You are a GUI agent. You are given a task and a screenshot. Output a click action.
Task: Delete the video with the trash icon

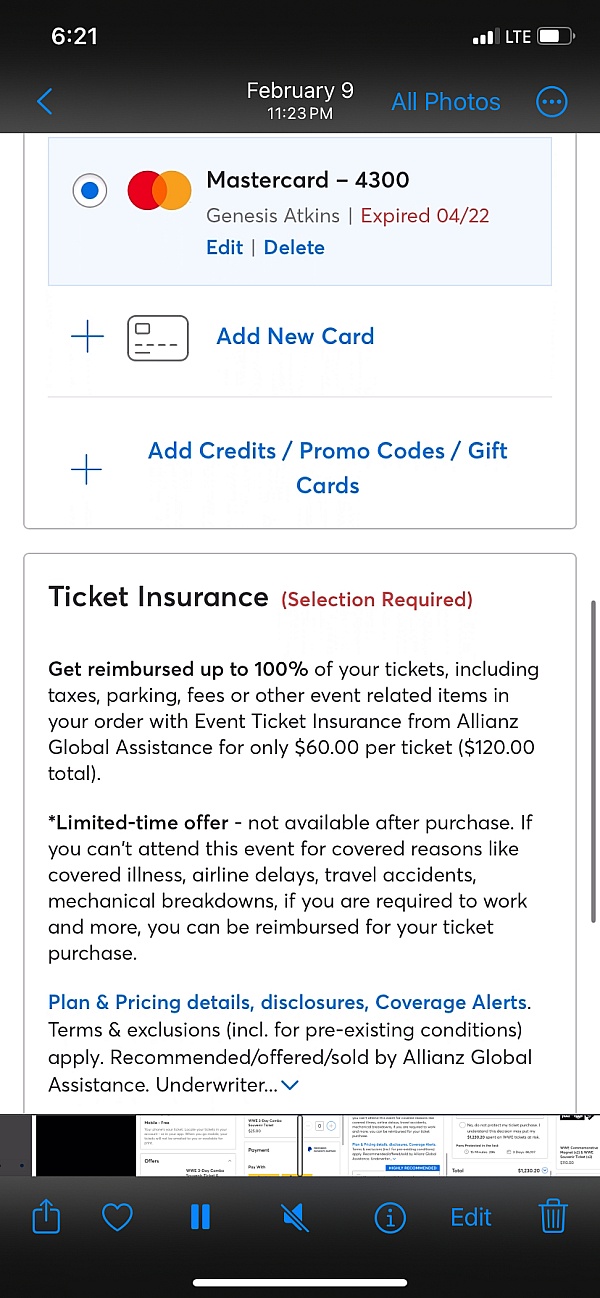pyautogui.click(x=553, y=1216)
